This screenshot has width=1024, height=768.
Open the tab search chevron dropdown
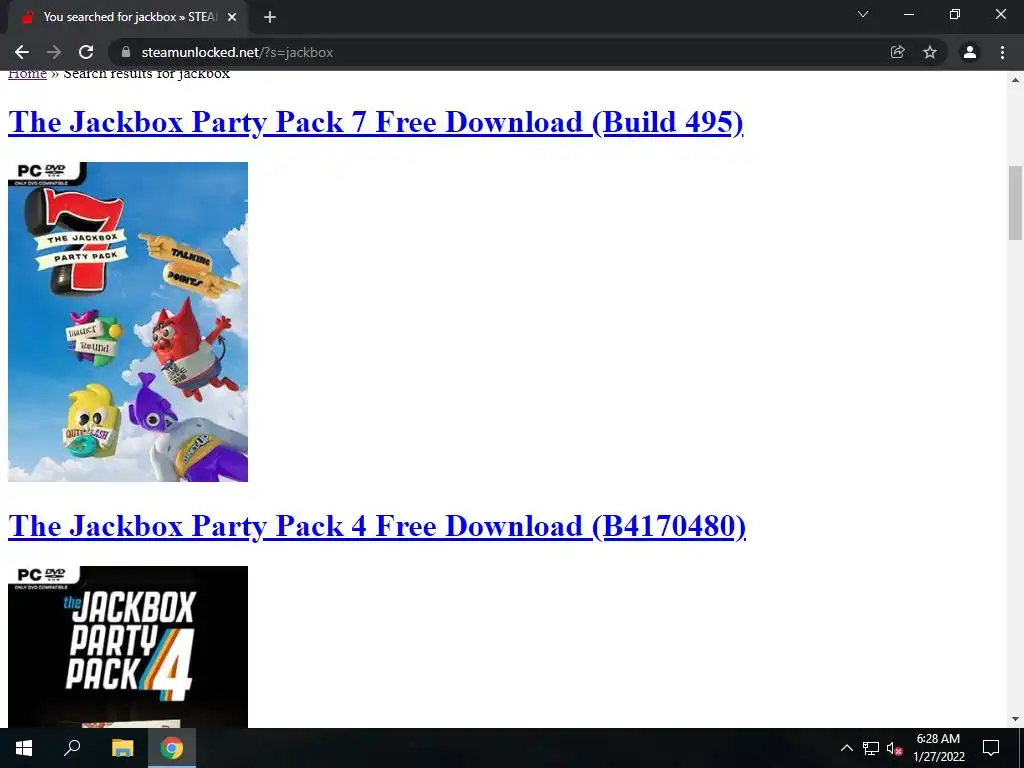[x=863, y=14]
